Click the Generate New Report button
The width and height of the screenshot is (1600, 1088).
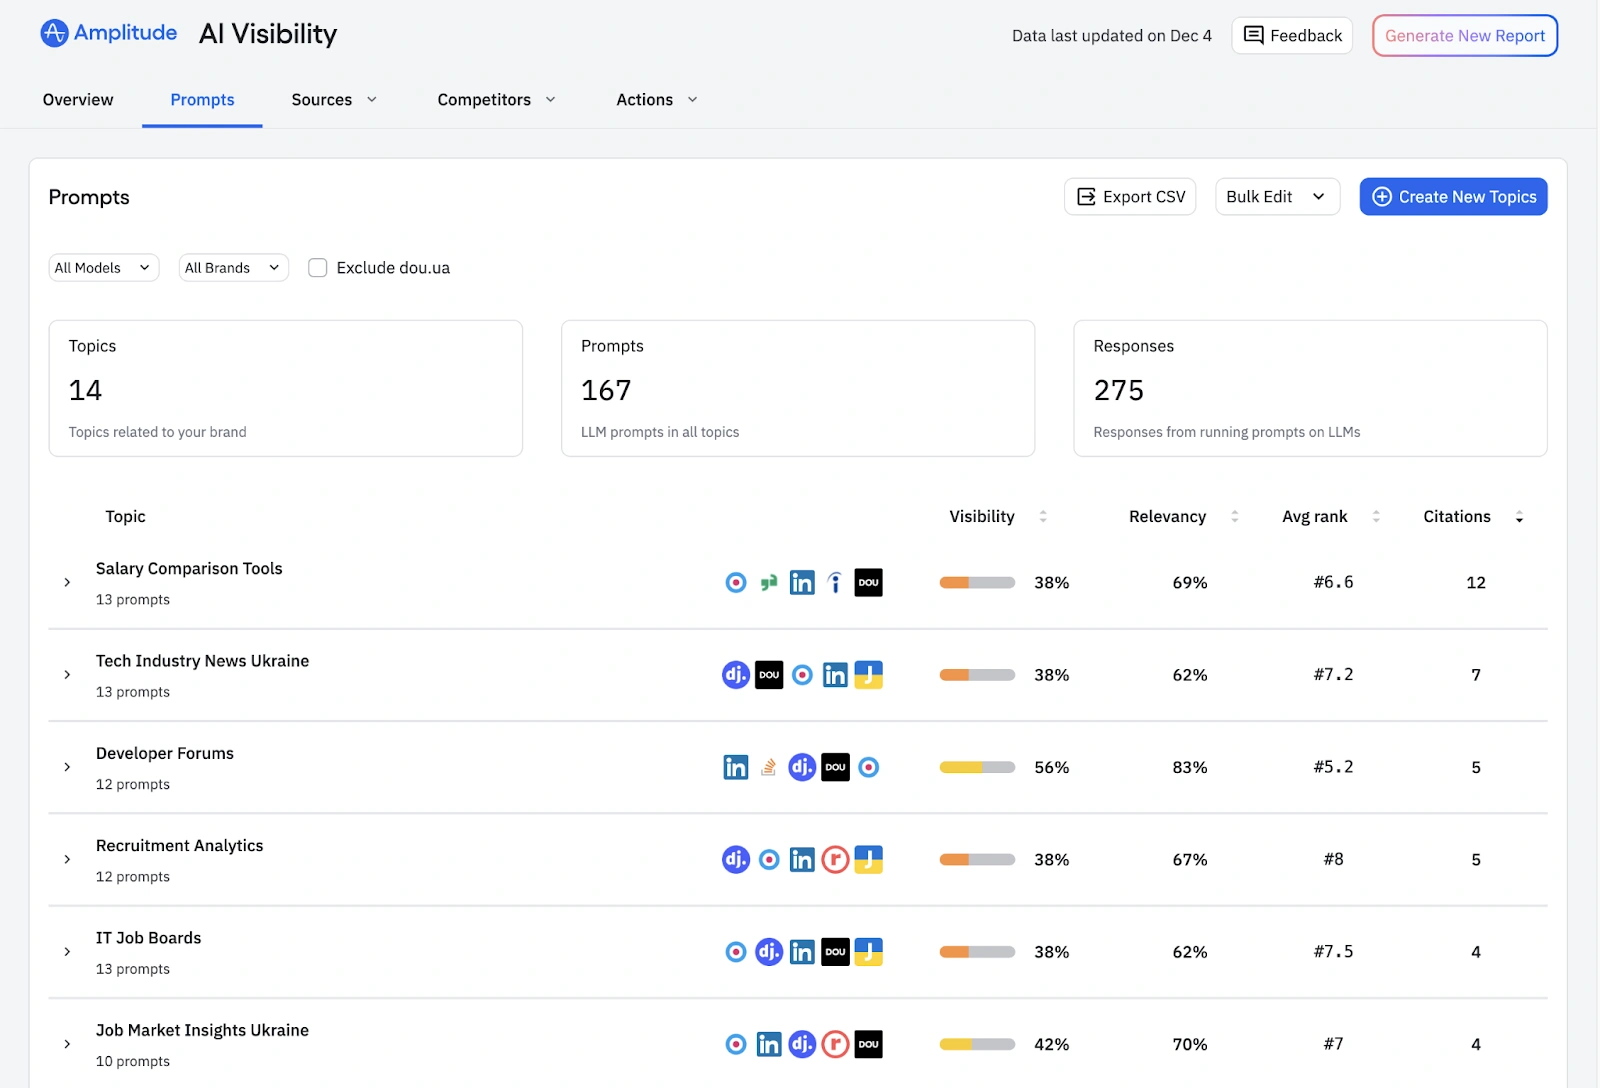point(1464,36)
